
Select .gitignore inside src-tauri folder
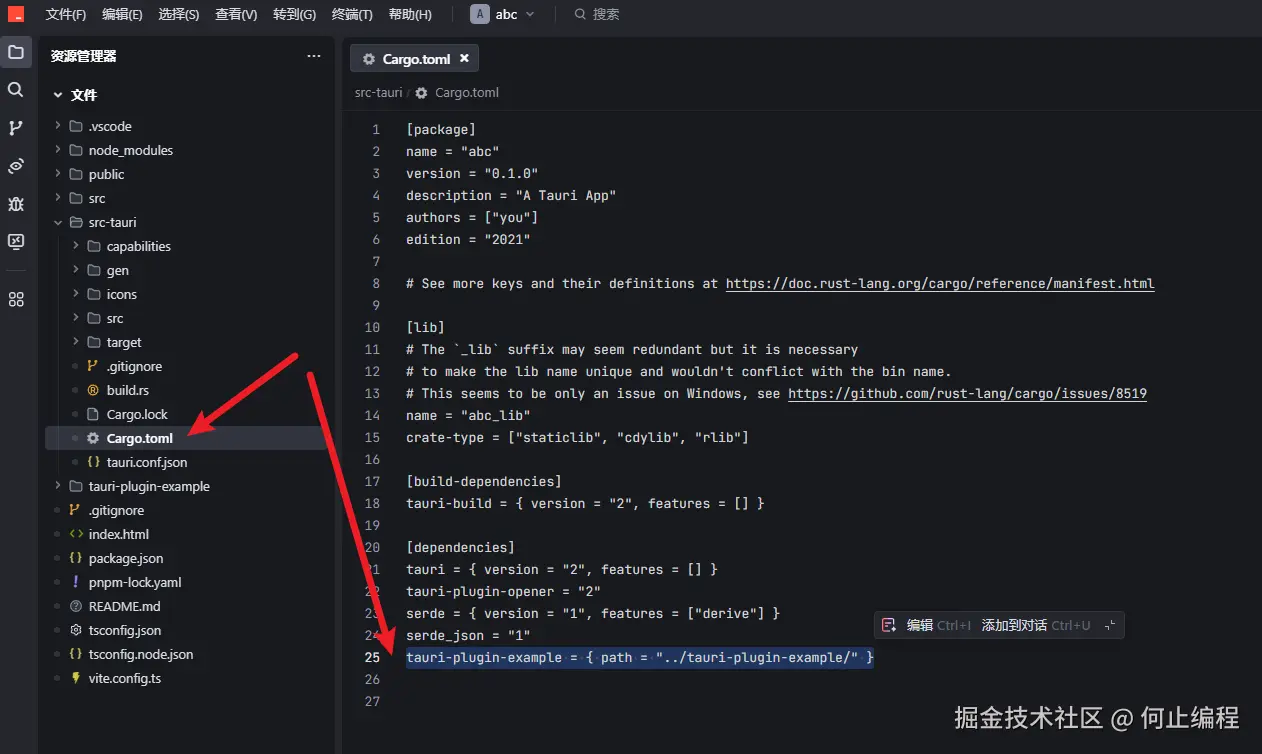134,366
